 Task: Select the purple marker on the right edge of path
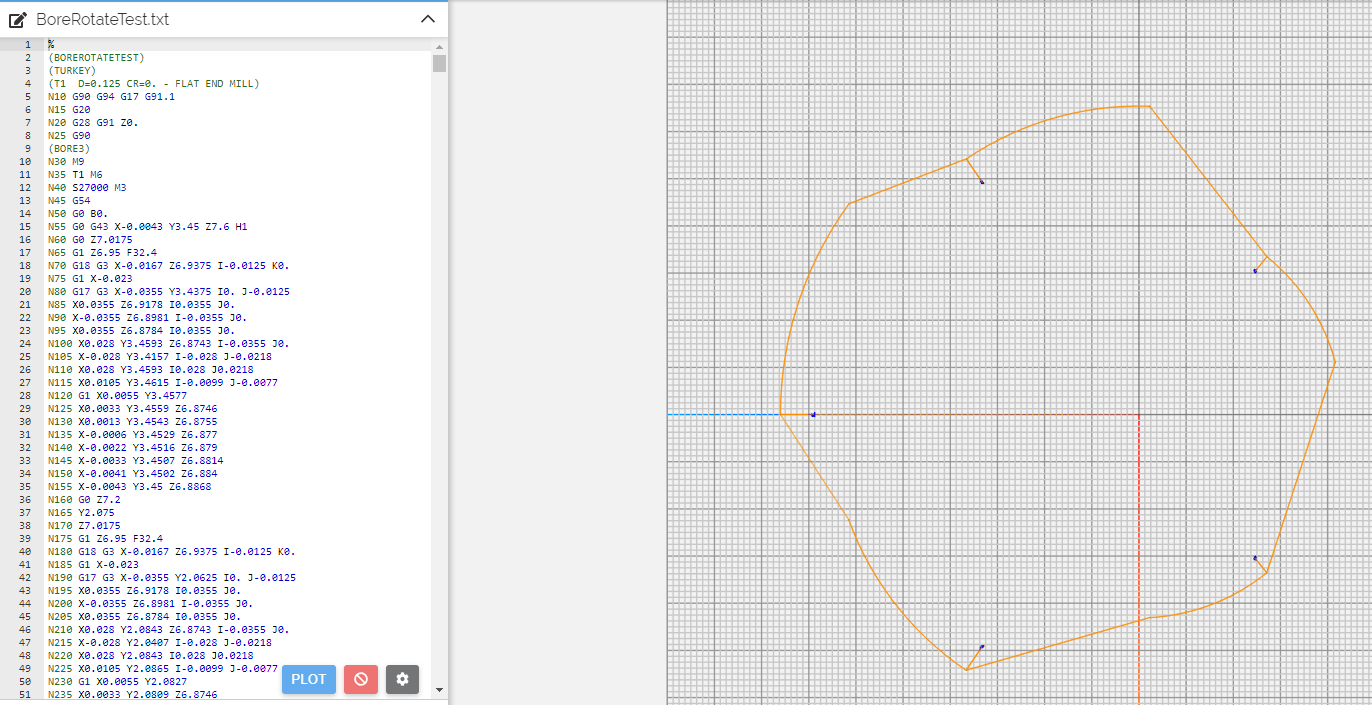click(1254, 270)
